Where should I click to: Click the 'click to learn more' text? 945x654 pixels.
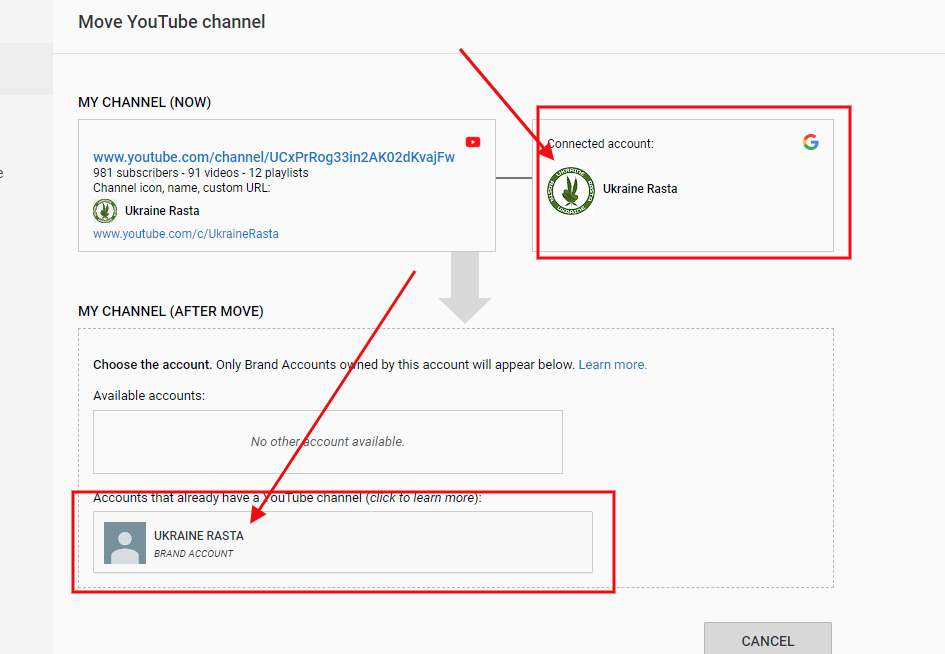pos(422,498)
